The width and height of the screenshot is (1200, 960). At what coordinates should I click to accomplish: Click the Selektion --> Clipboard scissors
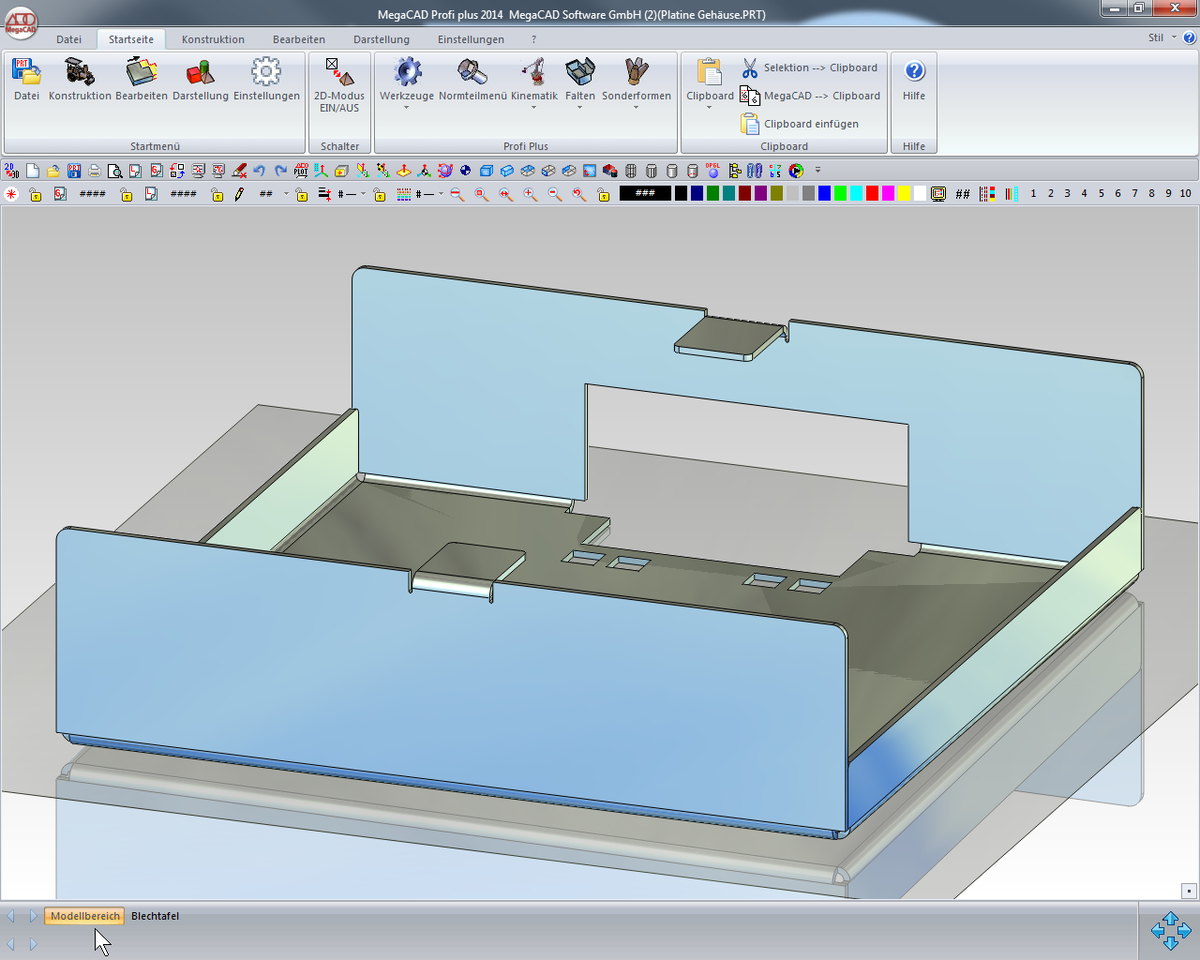[x=750, y=68]
